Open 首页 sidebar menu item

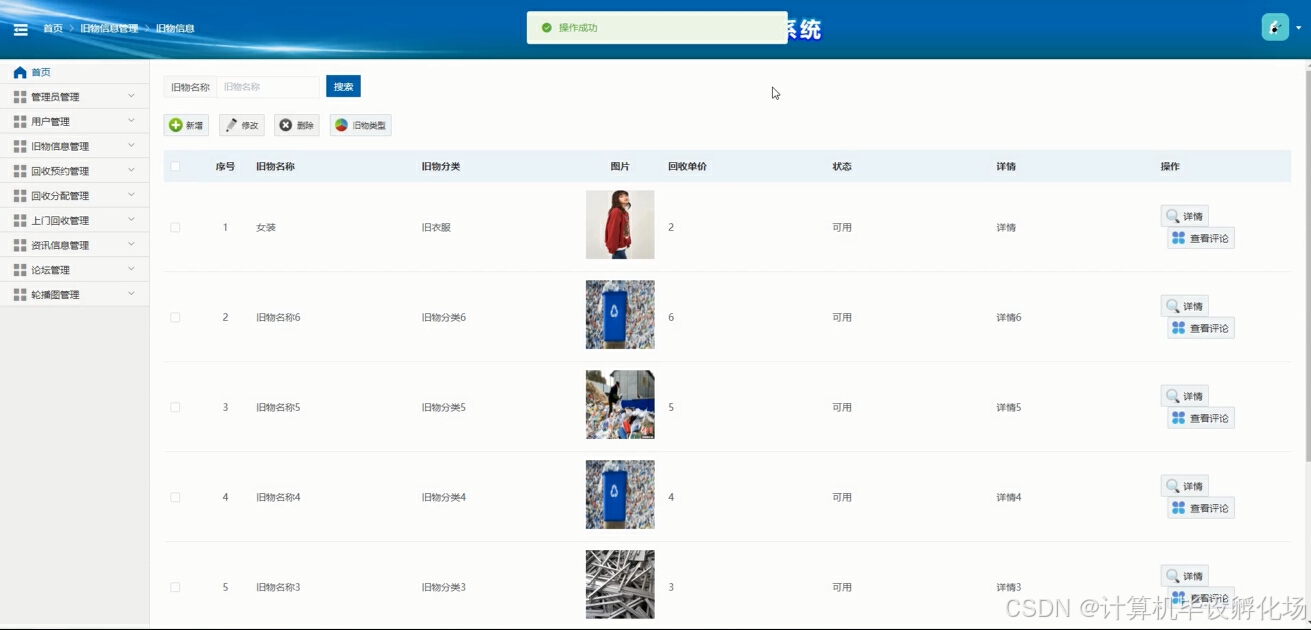75,72
